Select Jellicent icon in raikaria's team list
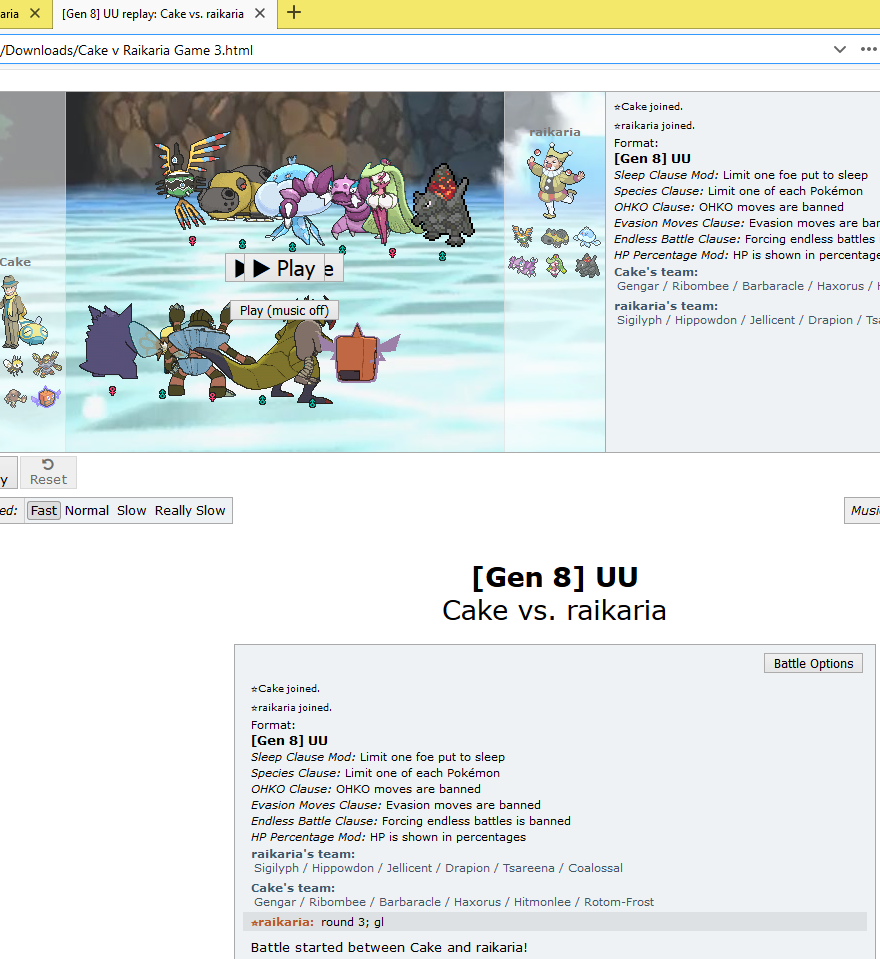The height and width of the screenshot is (959, 880). (587, 236)
